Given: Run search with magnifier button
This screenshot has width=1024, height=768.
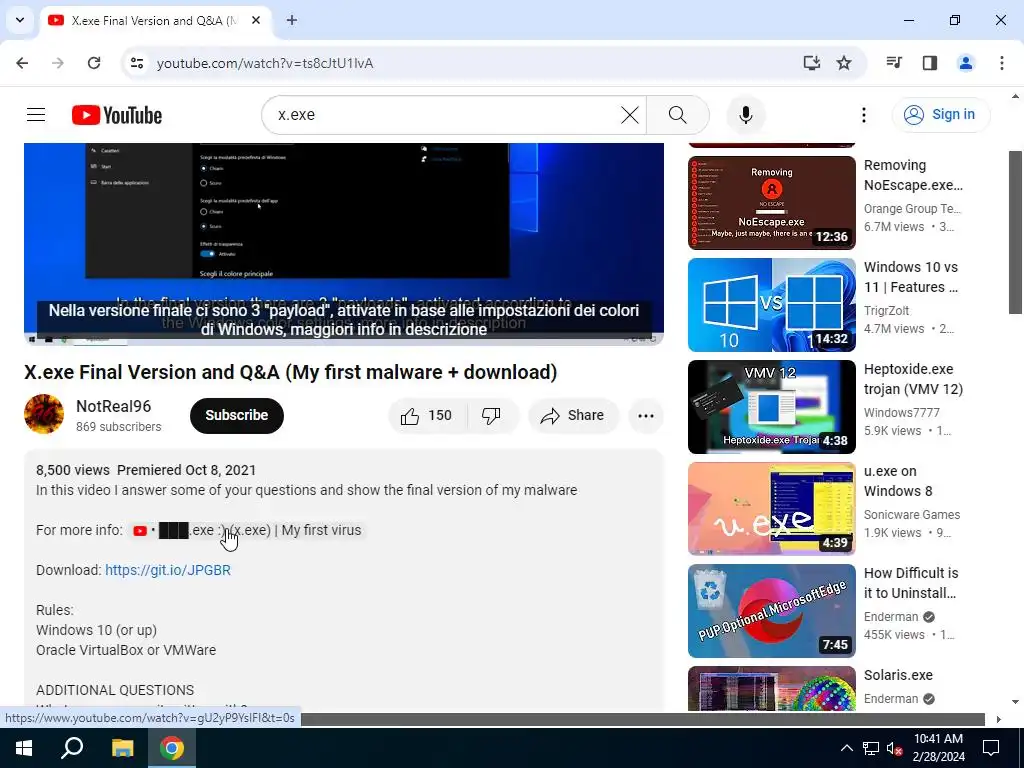Looking at the screenshot, I should pos(677,115).
